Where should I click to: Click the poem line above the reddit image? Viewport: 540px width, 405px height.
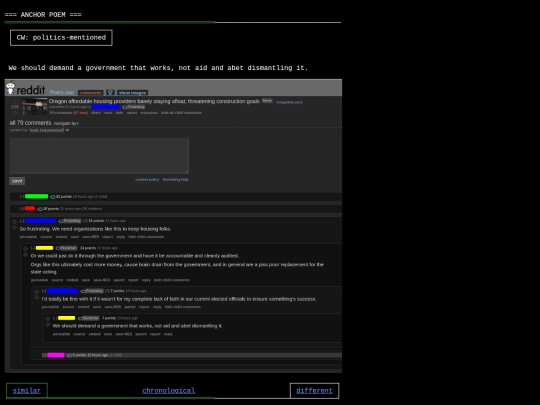pos(158,68)
